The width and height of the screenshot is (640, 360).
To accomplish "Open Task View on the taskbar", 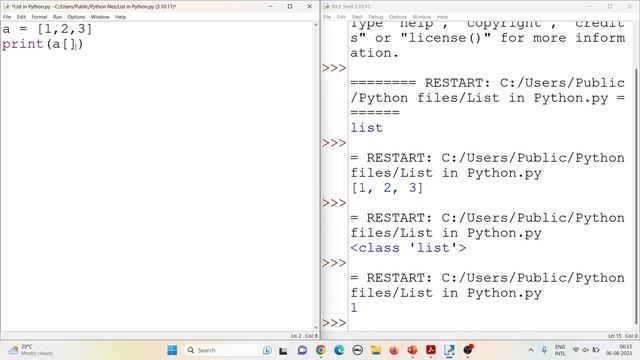I will point(283,350).
